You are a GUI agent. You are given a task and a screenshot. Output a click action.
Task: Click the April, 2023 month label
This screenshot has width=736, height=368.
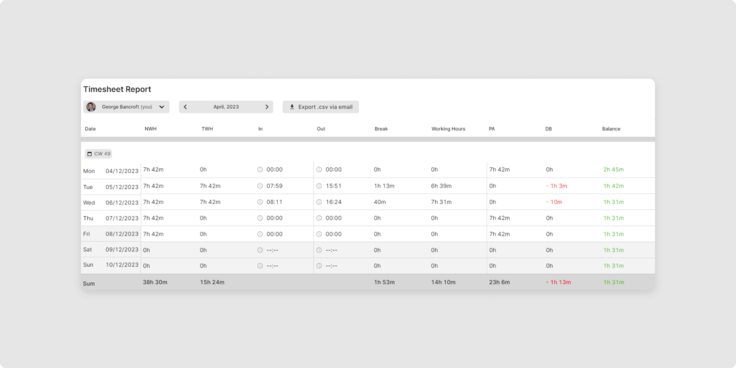point(226,107)
